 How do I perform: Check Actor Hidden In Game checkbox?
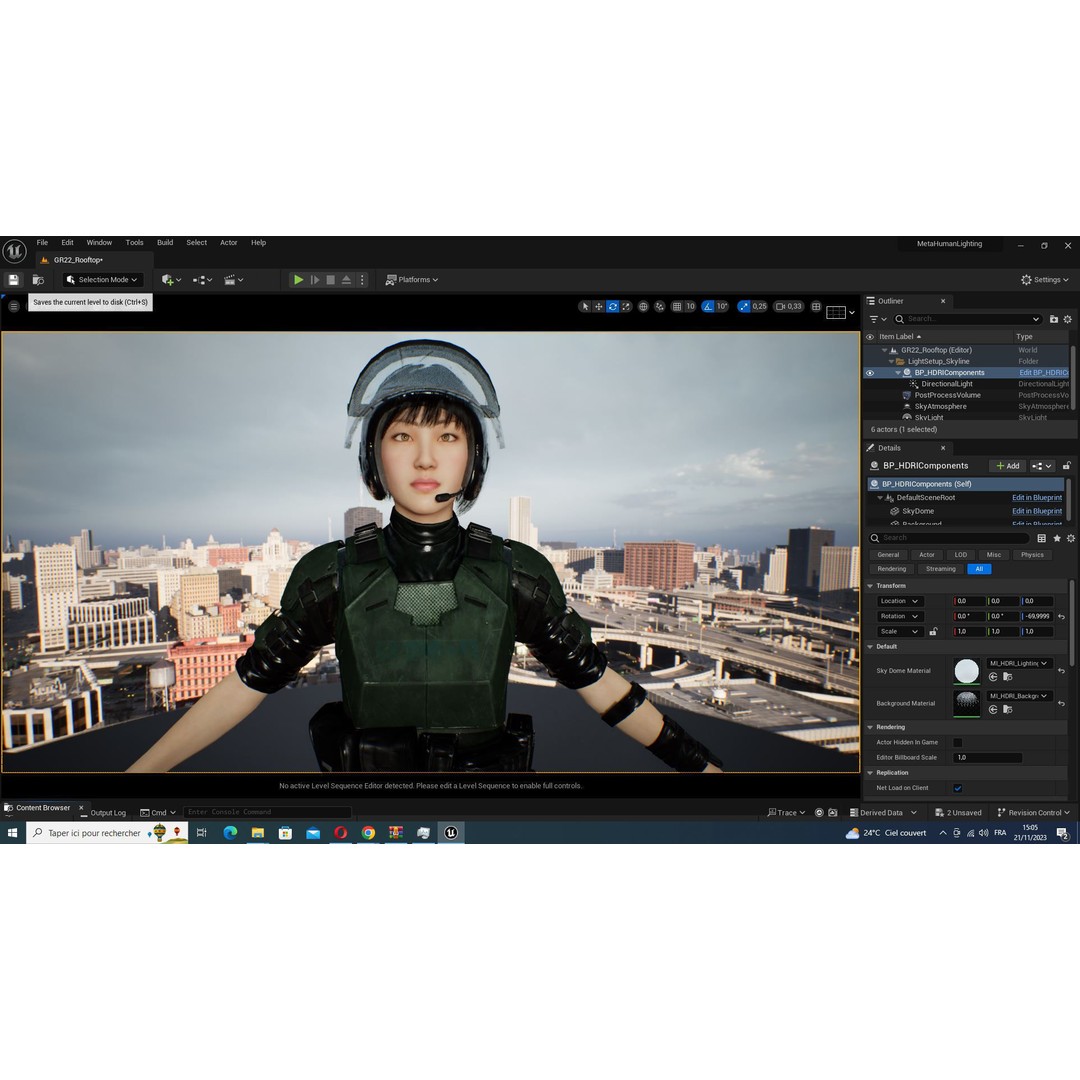click(x=957, y=742)
